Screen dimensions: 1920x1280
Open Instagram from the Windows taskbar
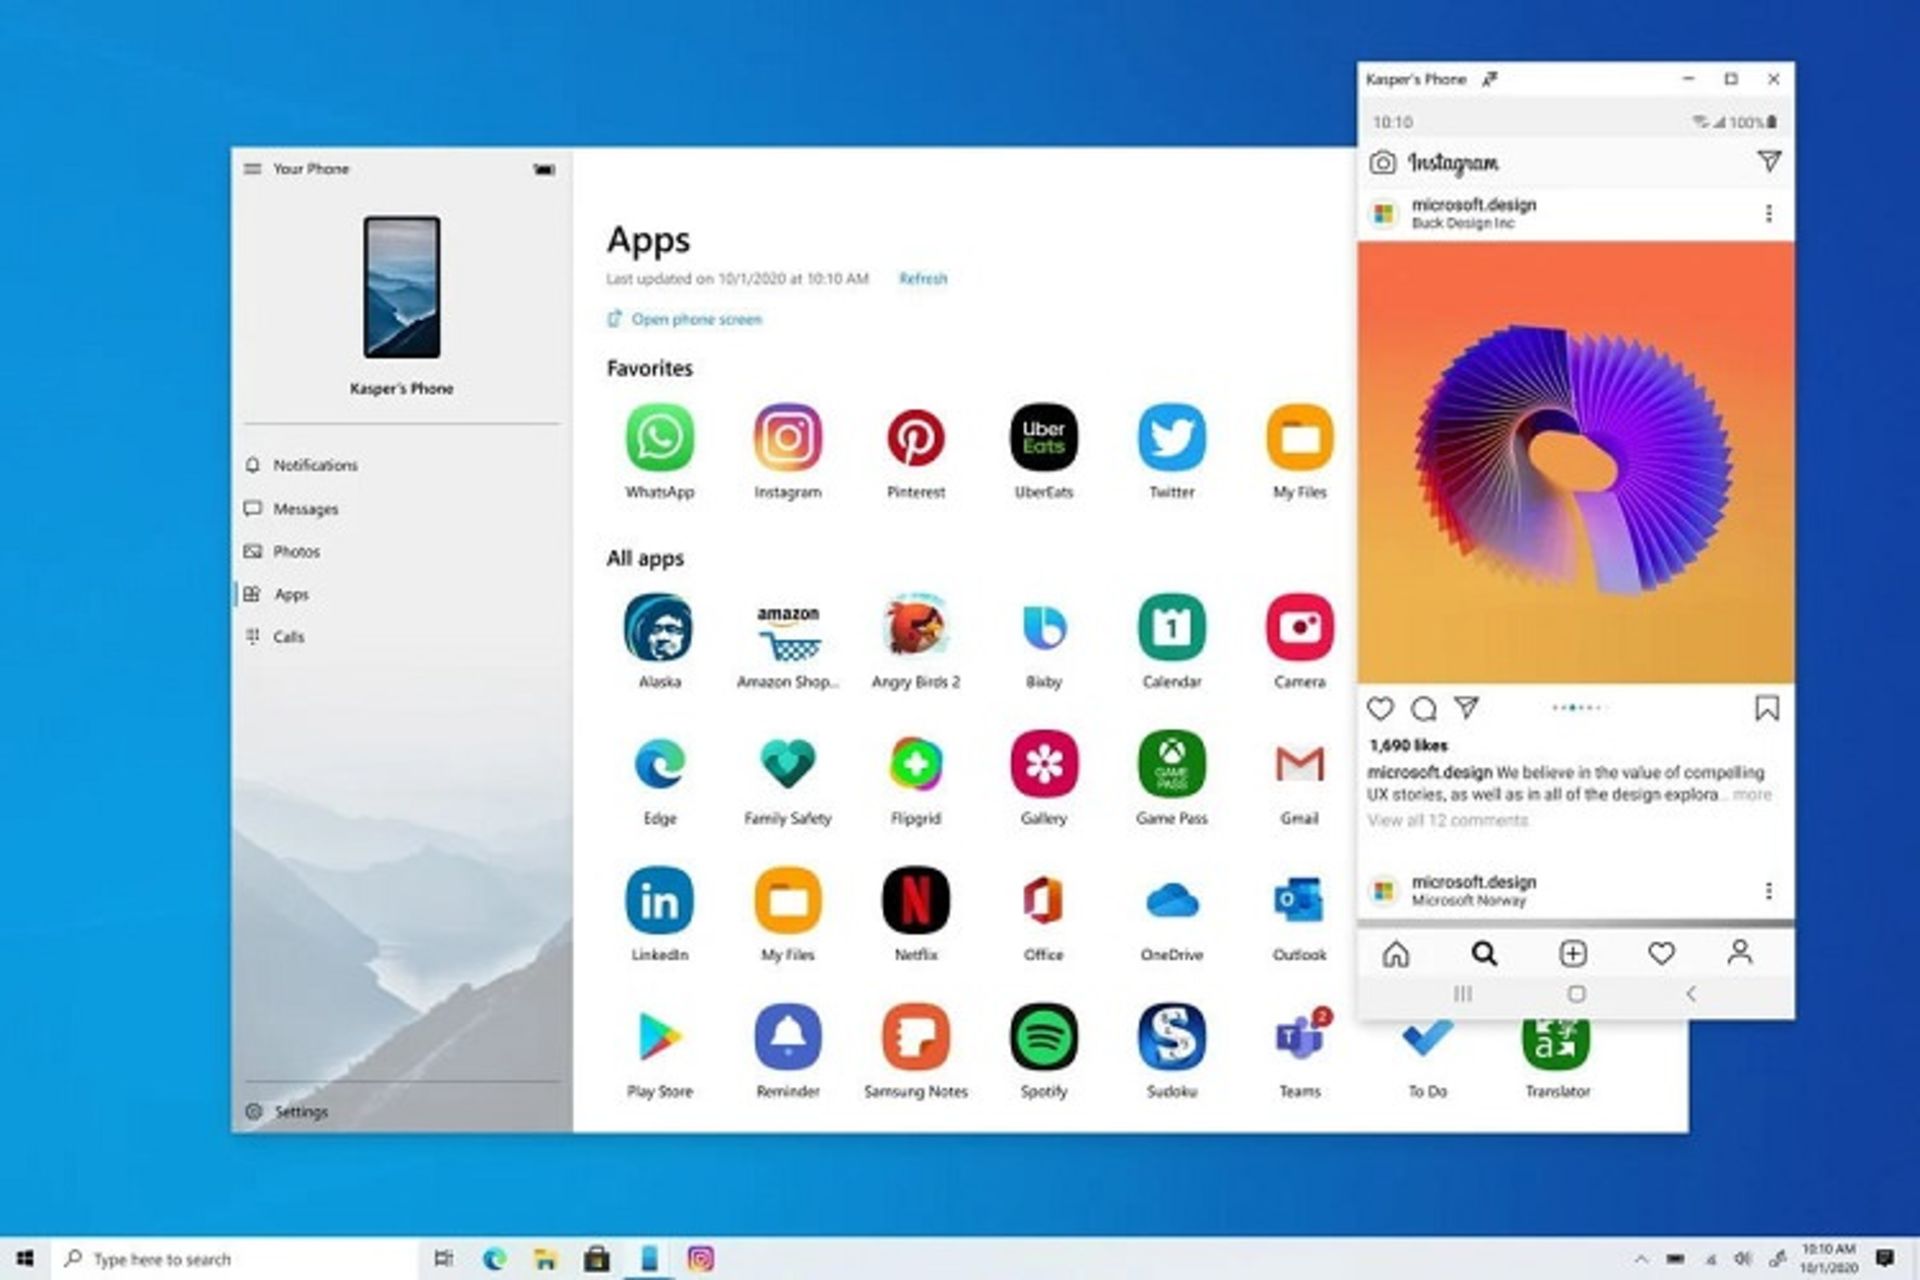(x=700, y=1258)
